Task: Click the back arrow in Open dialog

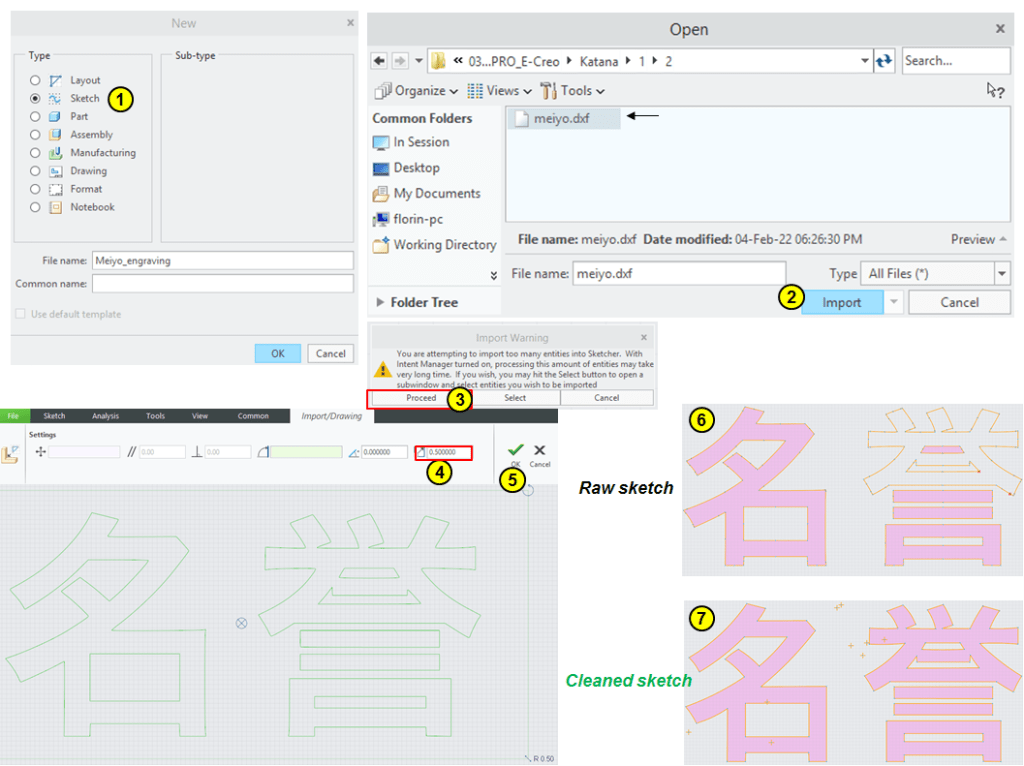Action: 380,61
